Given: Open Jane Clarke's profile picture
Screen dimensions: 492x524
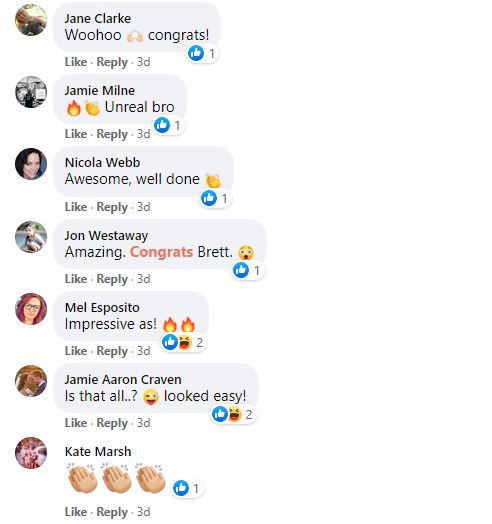Looking at the screenshot, I should [31, 20].
